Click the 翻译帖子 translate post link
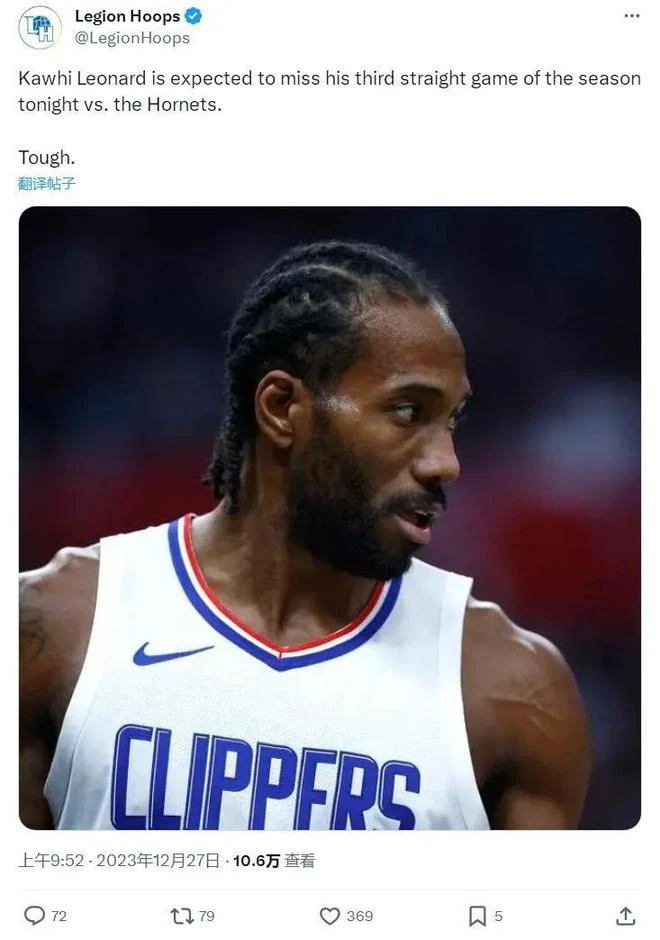This screenshot has width=660, height=940. [47, 183]
